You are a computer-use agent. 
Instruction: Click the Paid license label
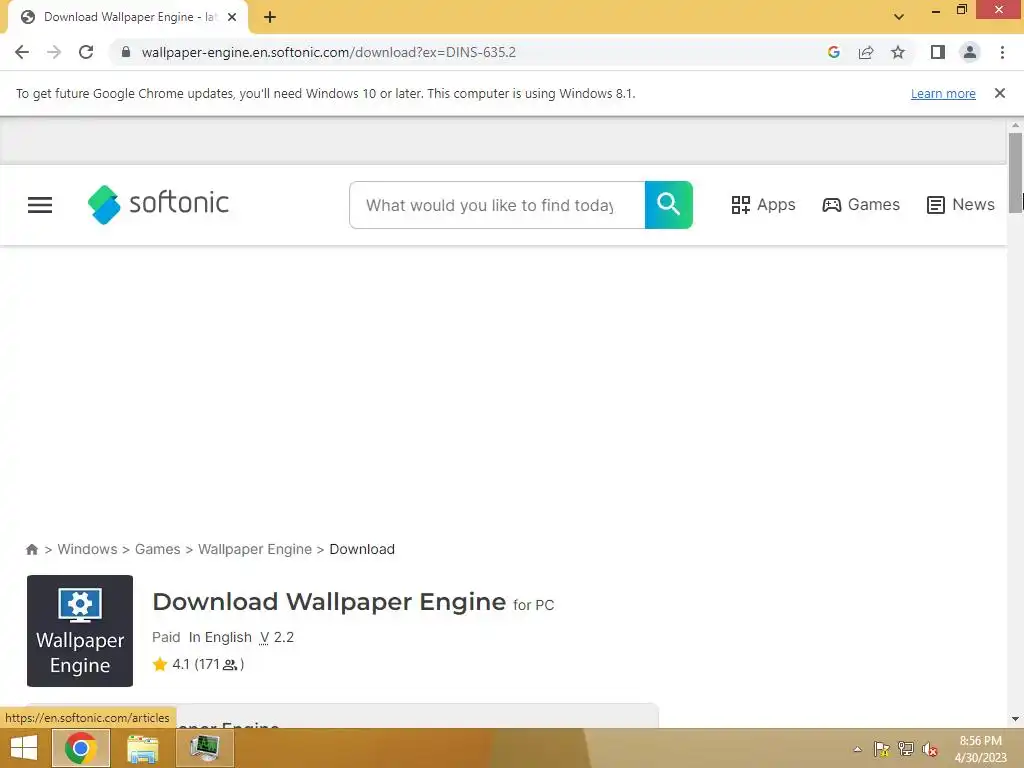166,637
